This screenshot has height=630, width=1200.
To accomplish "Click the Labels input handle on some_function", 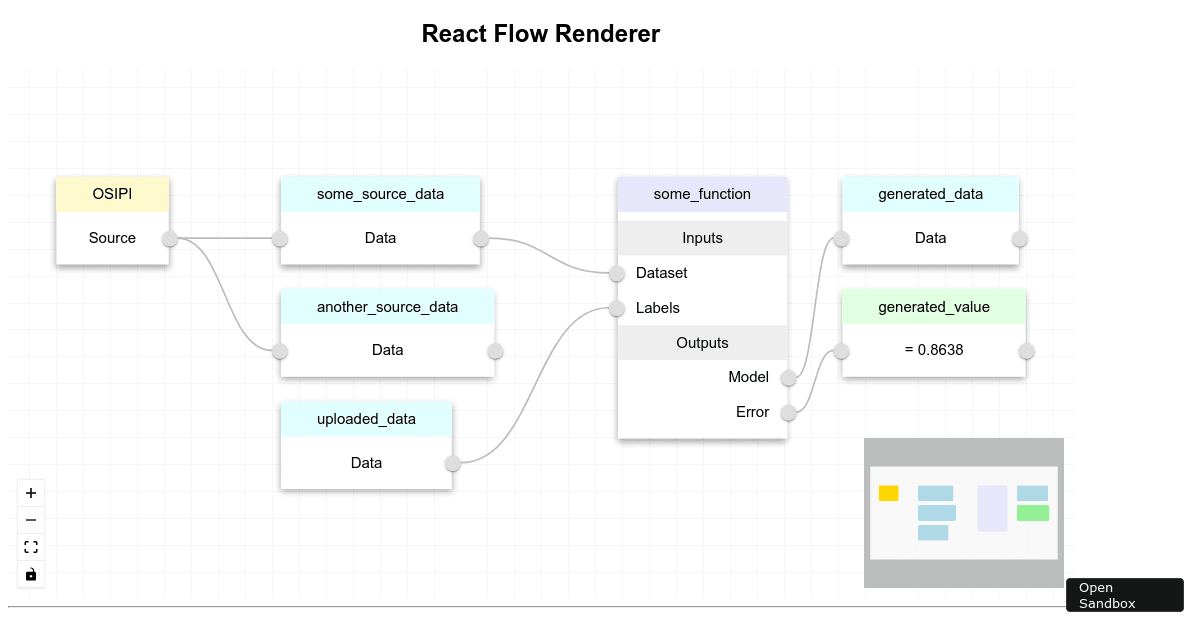I will 617,308.
